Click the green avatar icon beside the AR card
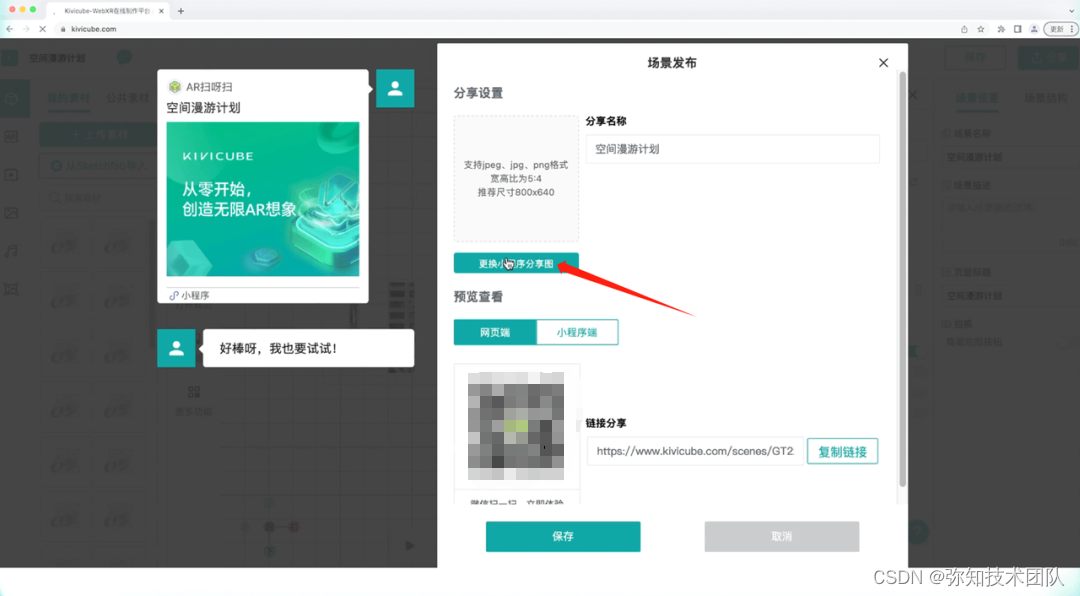1080x596 pixels. [395, 89]
